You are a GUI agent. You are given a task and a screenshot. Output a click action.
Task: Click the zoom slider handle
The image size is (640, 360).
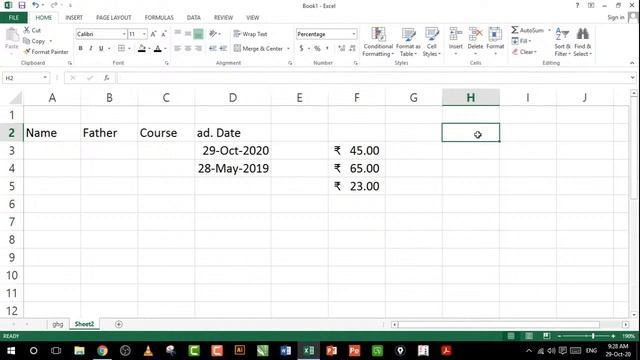pyautogui.click(x=593, y=336)
